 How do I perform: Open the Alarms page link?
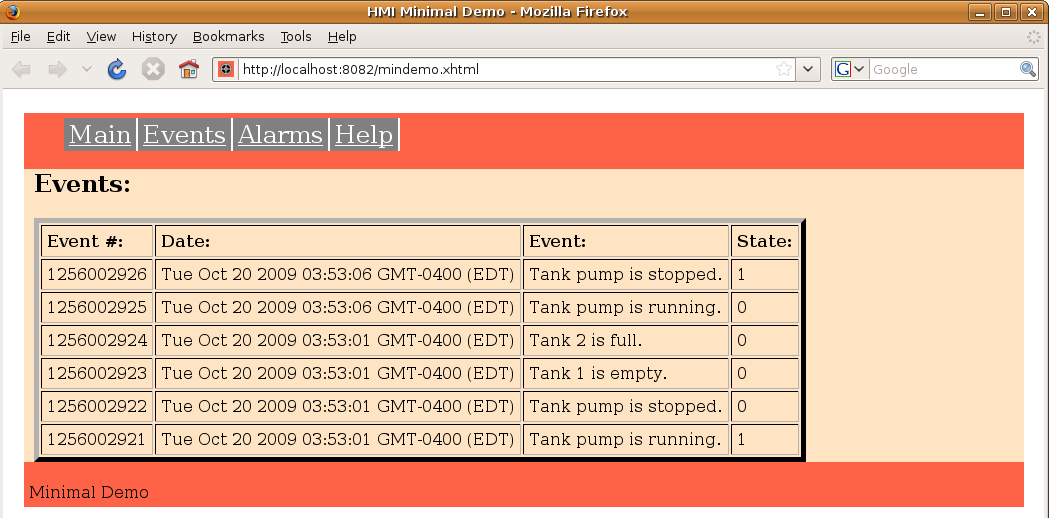coord(280,135)
